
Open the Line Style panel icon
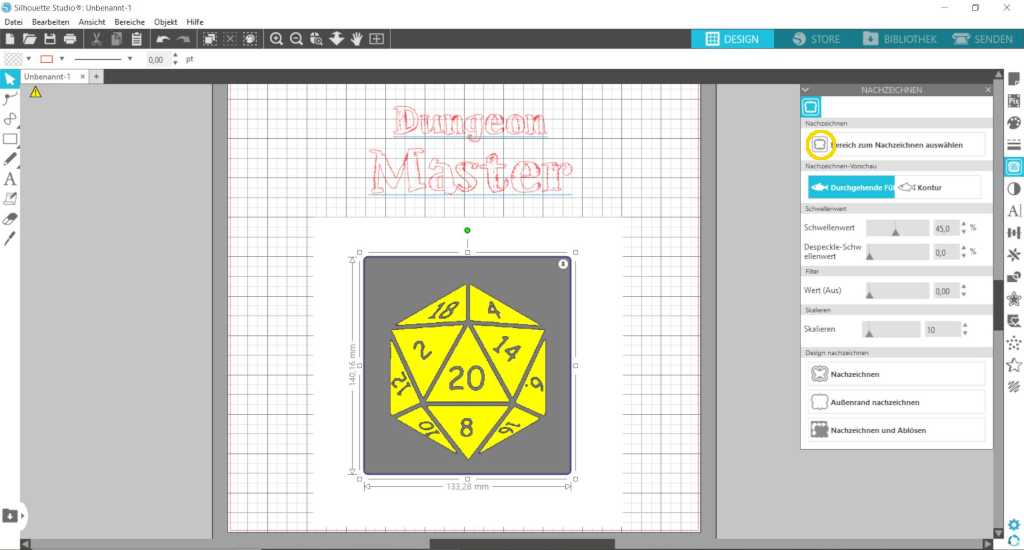pos(1014,144)
